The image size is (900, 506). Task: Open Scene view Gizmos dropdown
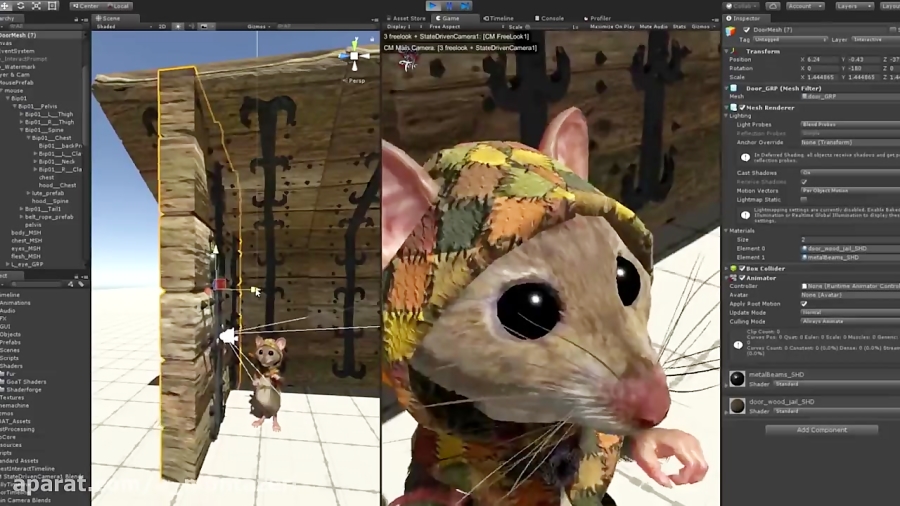click(257, 26)
